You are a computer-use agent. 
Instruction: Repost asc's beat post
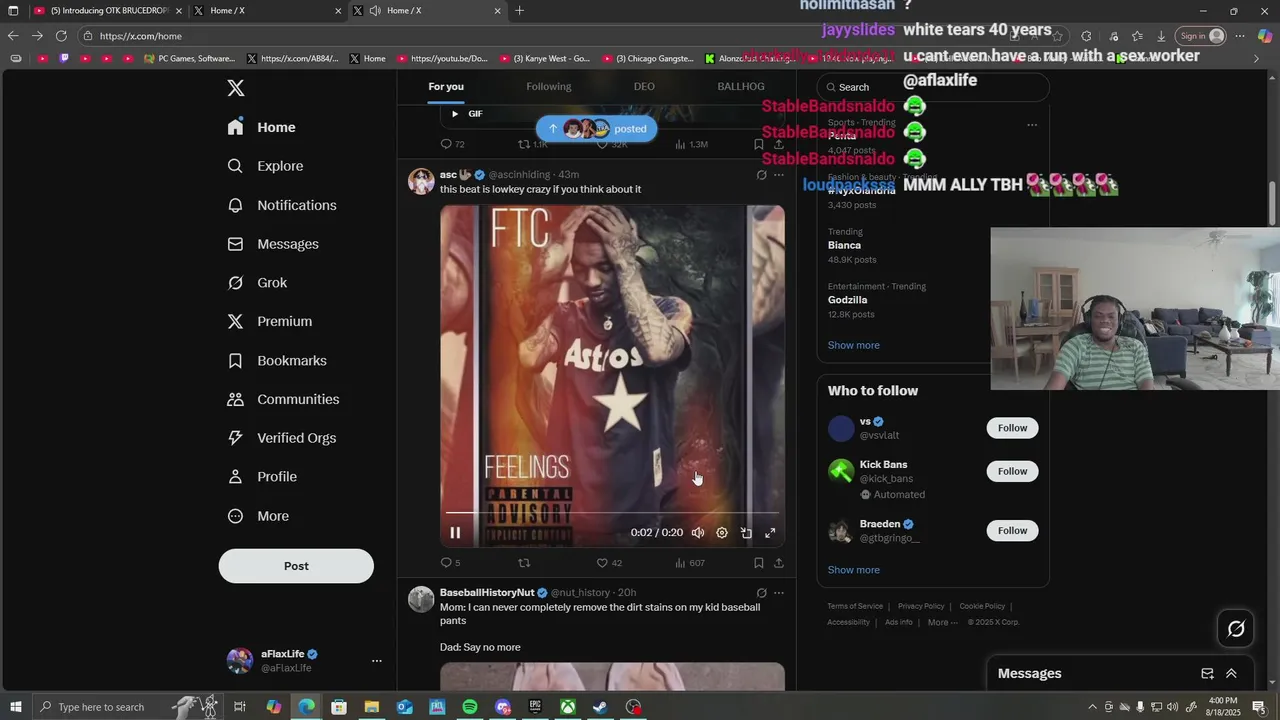point(524,563)
